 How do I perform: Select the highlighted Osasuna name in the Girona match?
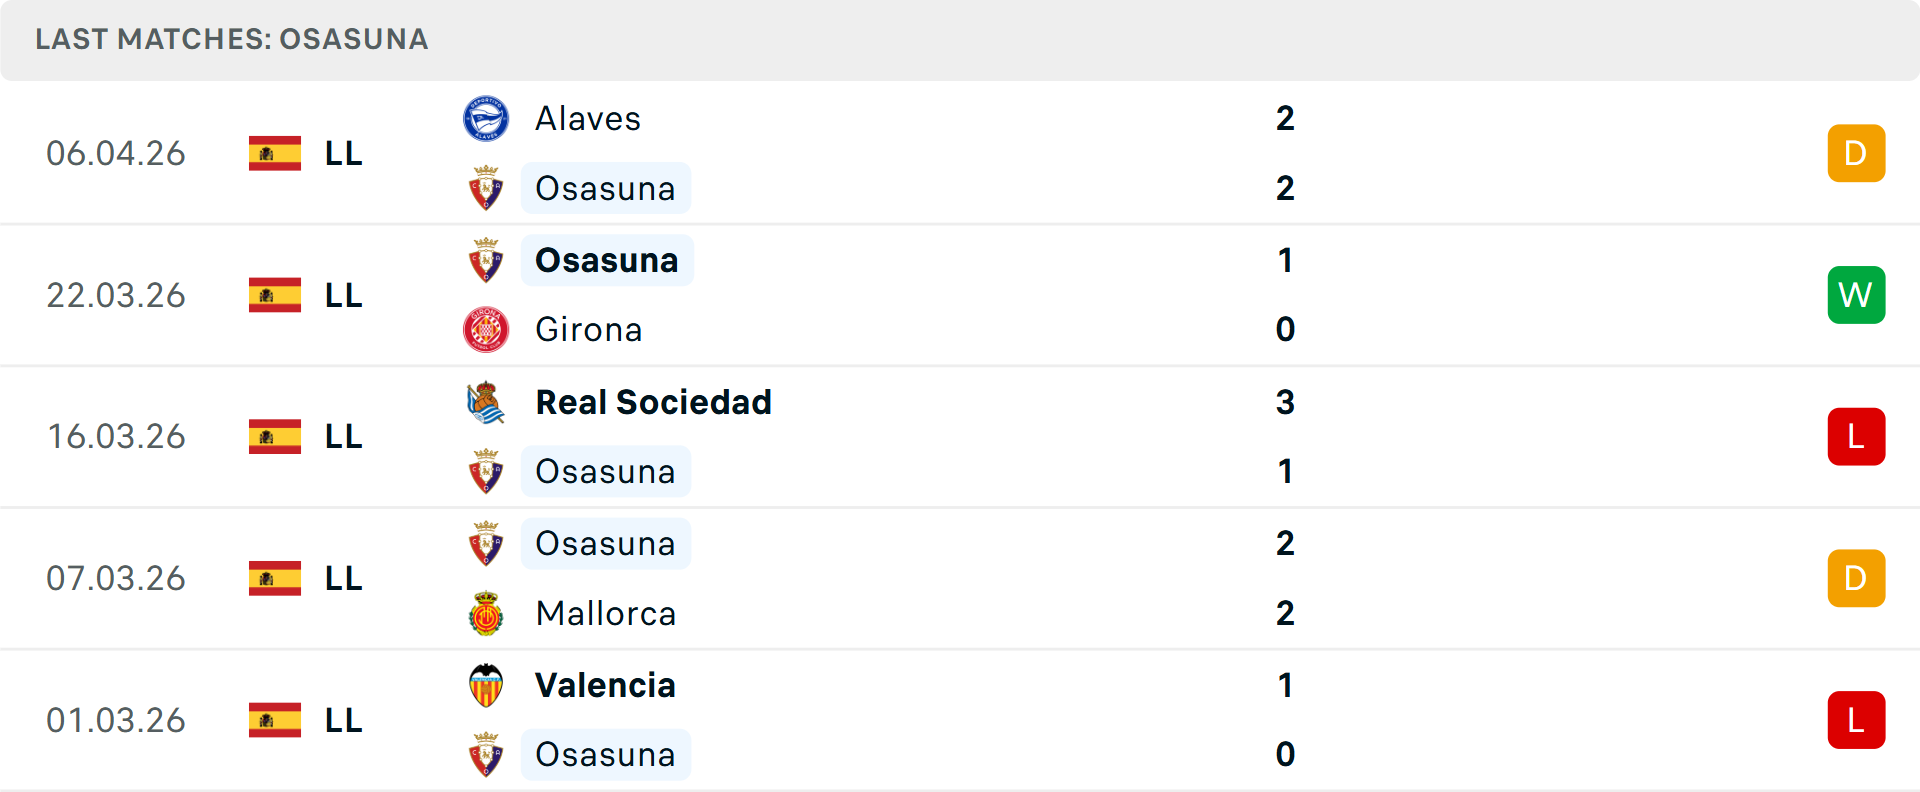(x=606, y=260)
